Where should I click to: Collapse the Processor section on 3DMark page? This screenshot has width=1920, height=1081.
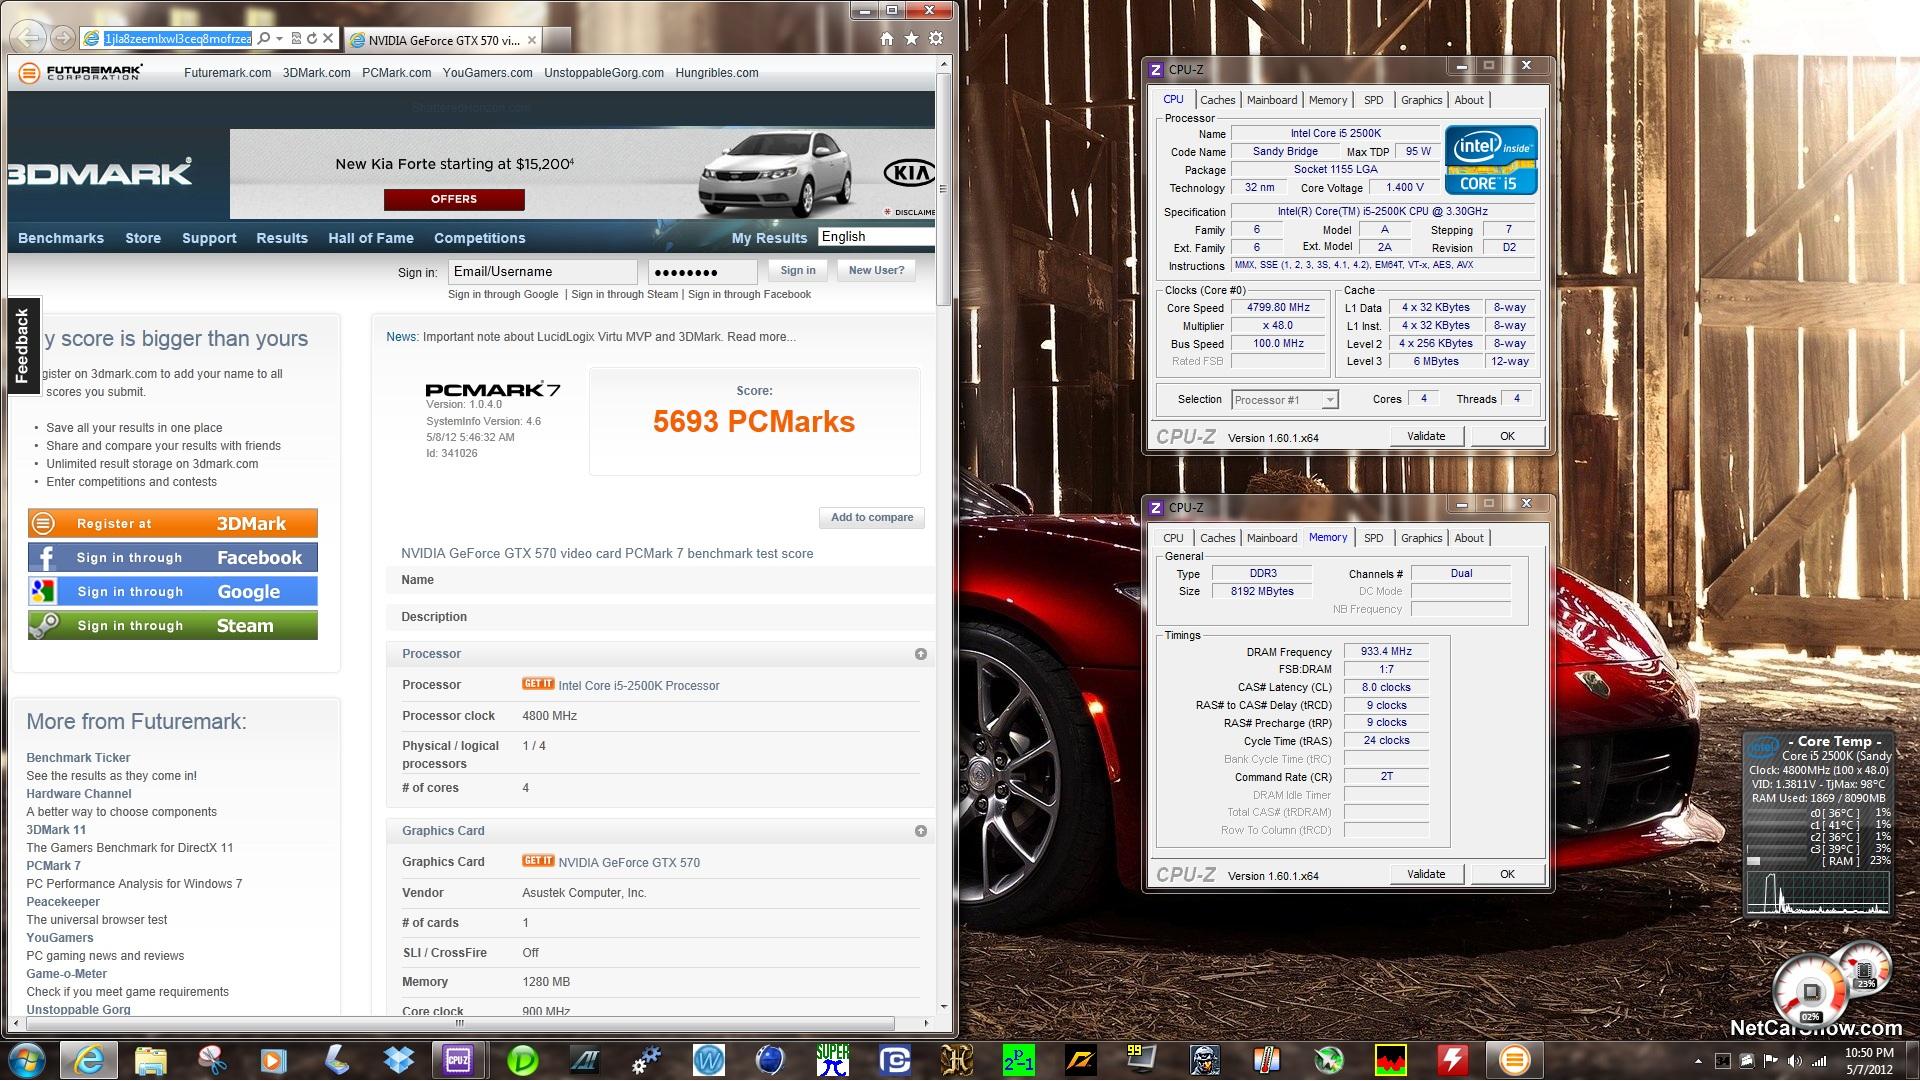click(921, 654)
